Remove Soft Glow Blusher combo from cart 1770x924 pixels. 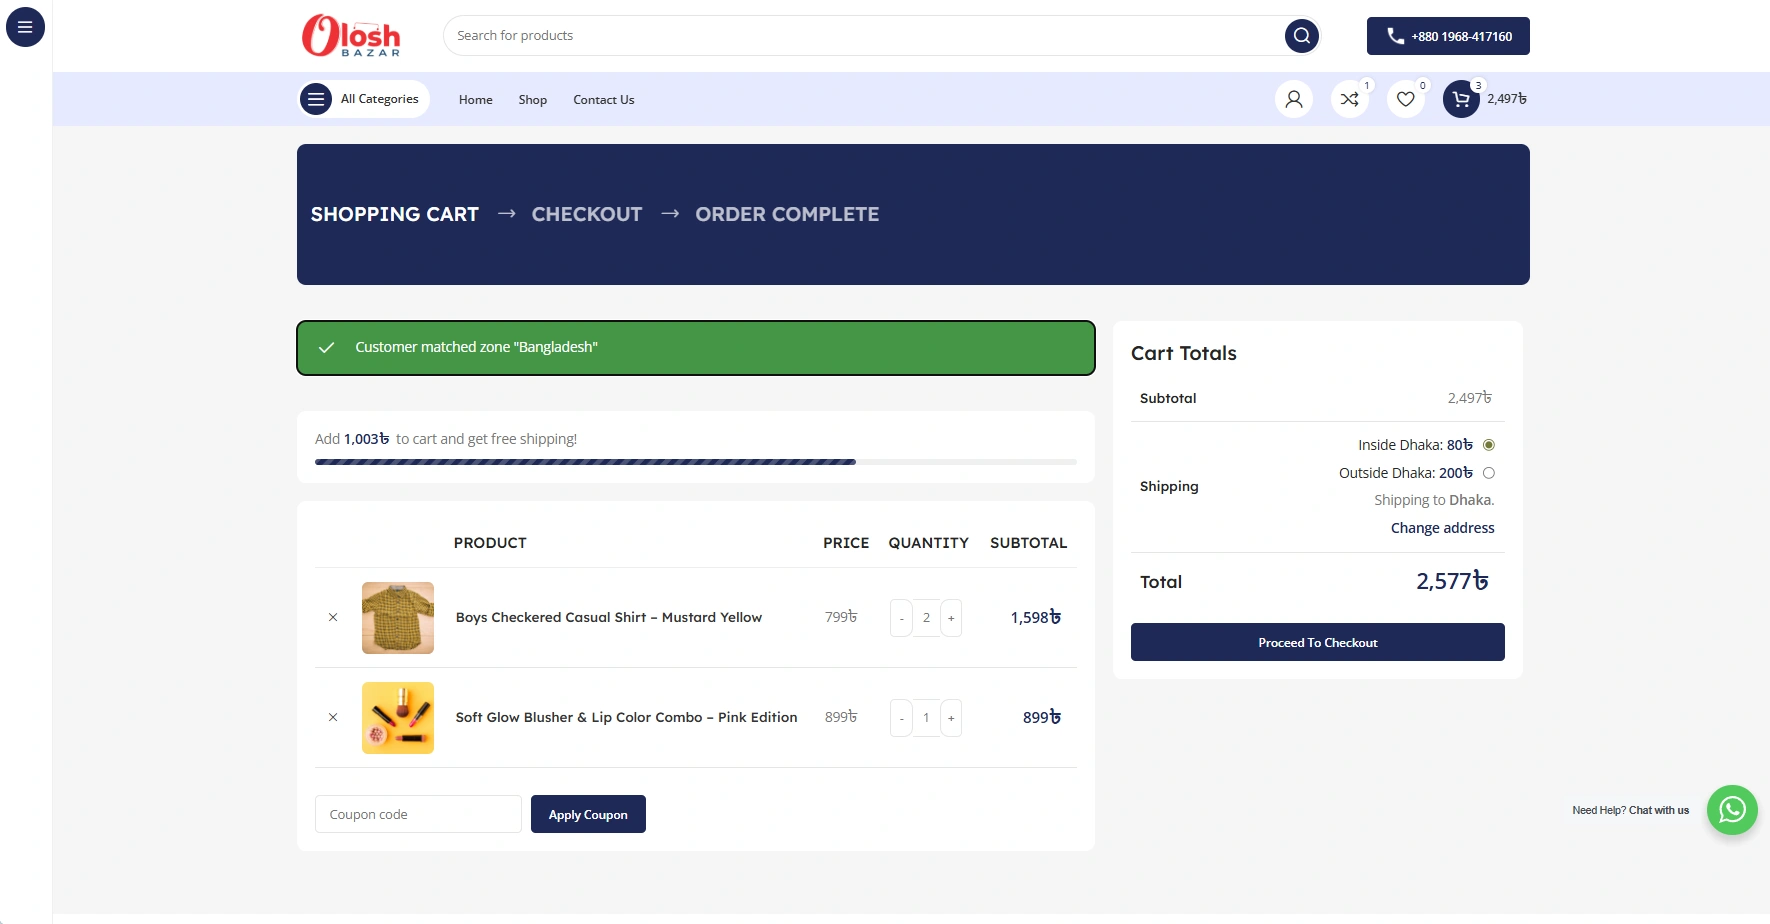tap(333, 718)
